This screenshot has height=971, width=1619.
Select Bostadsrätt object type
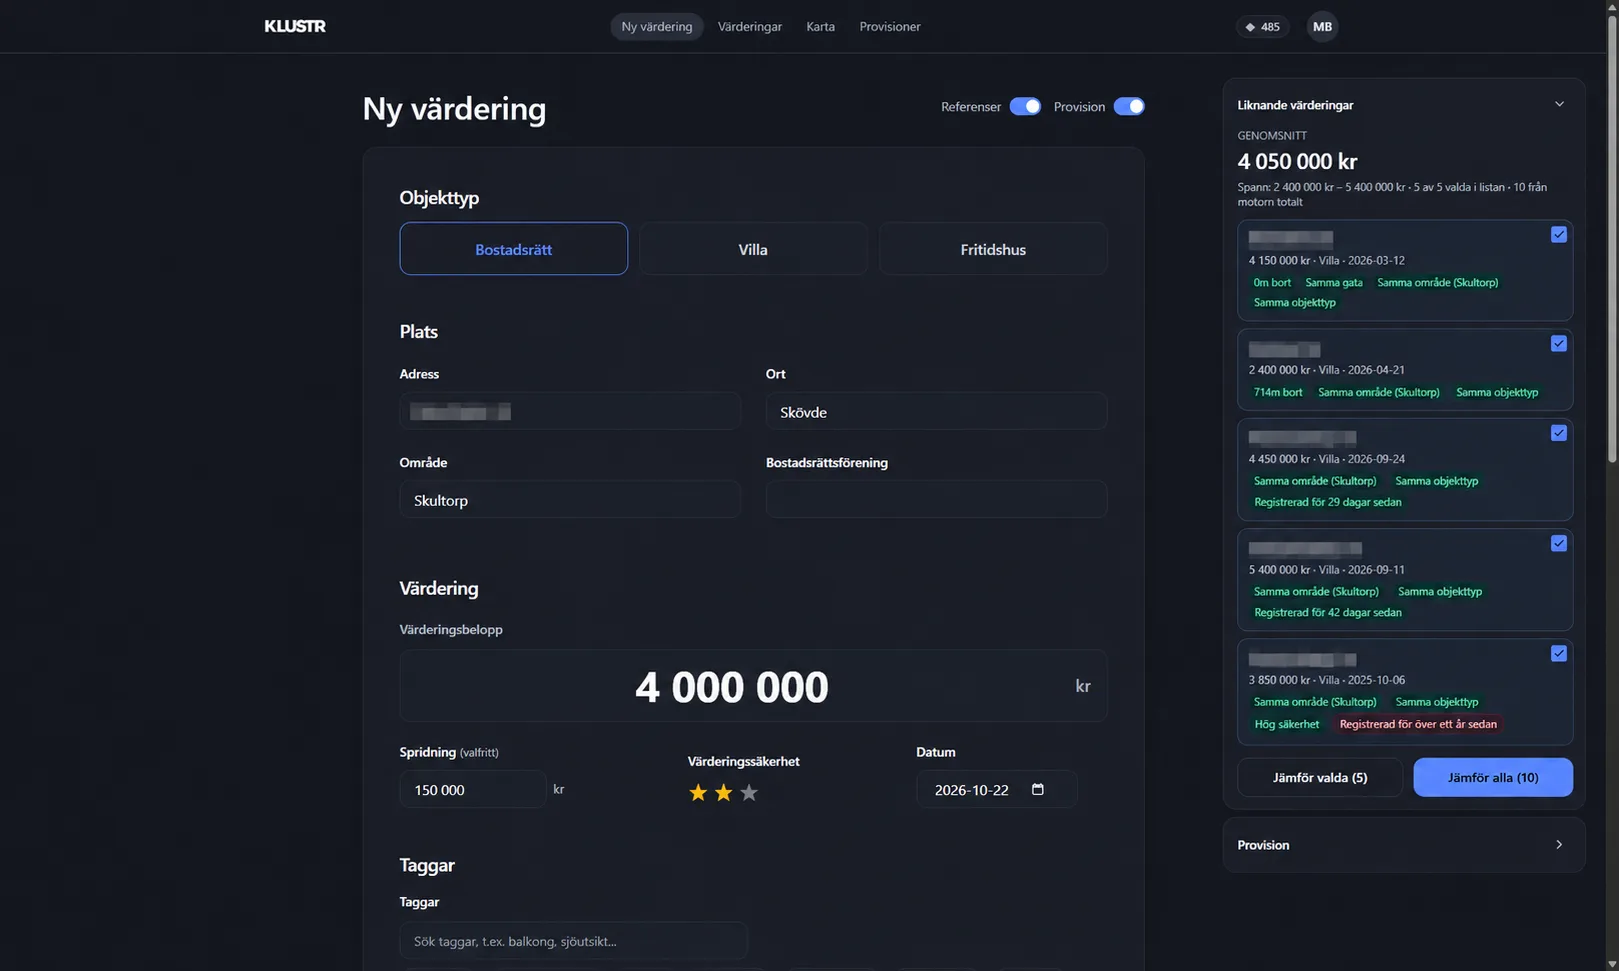pyautogui.click(x=514, y=249)
